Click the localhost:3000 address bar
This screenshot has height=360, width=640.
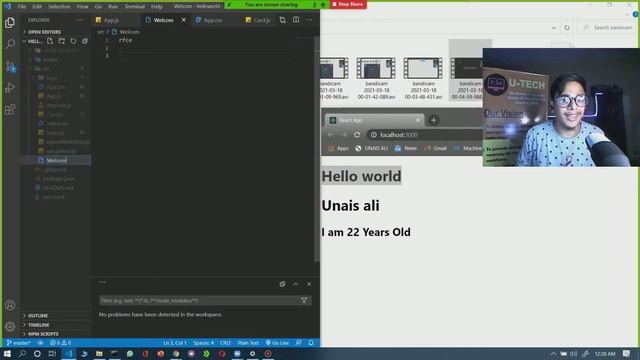(x=424, y=135)
